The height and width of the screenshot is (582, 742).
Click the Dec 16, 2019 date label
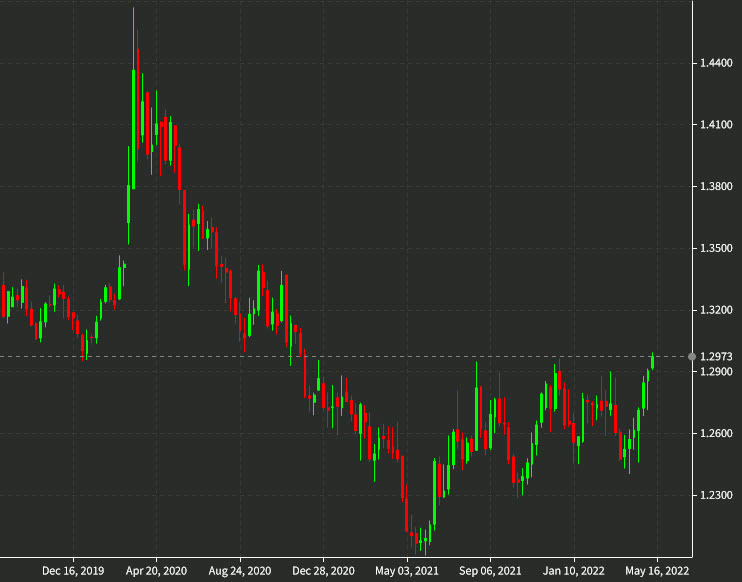point(73,571)
